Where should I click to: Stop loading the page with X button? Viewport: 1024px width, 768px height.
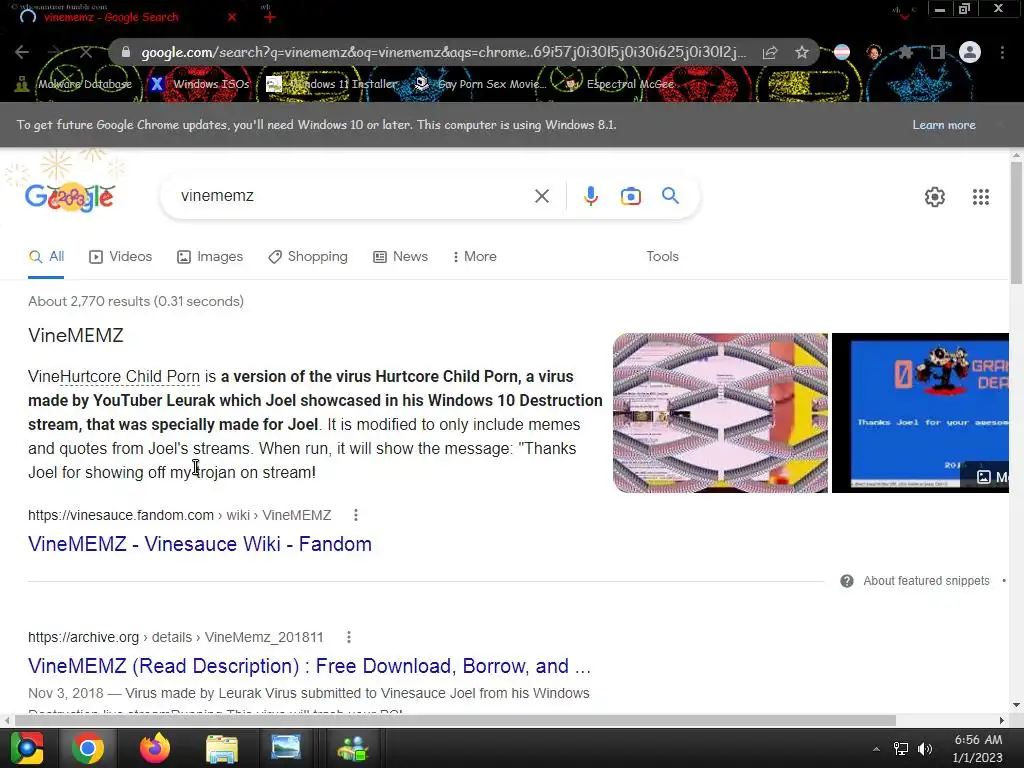(x=86, y=52)
